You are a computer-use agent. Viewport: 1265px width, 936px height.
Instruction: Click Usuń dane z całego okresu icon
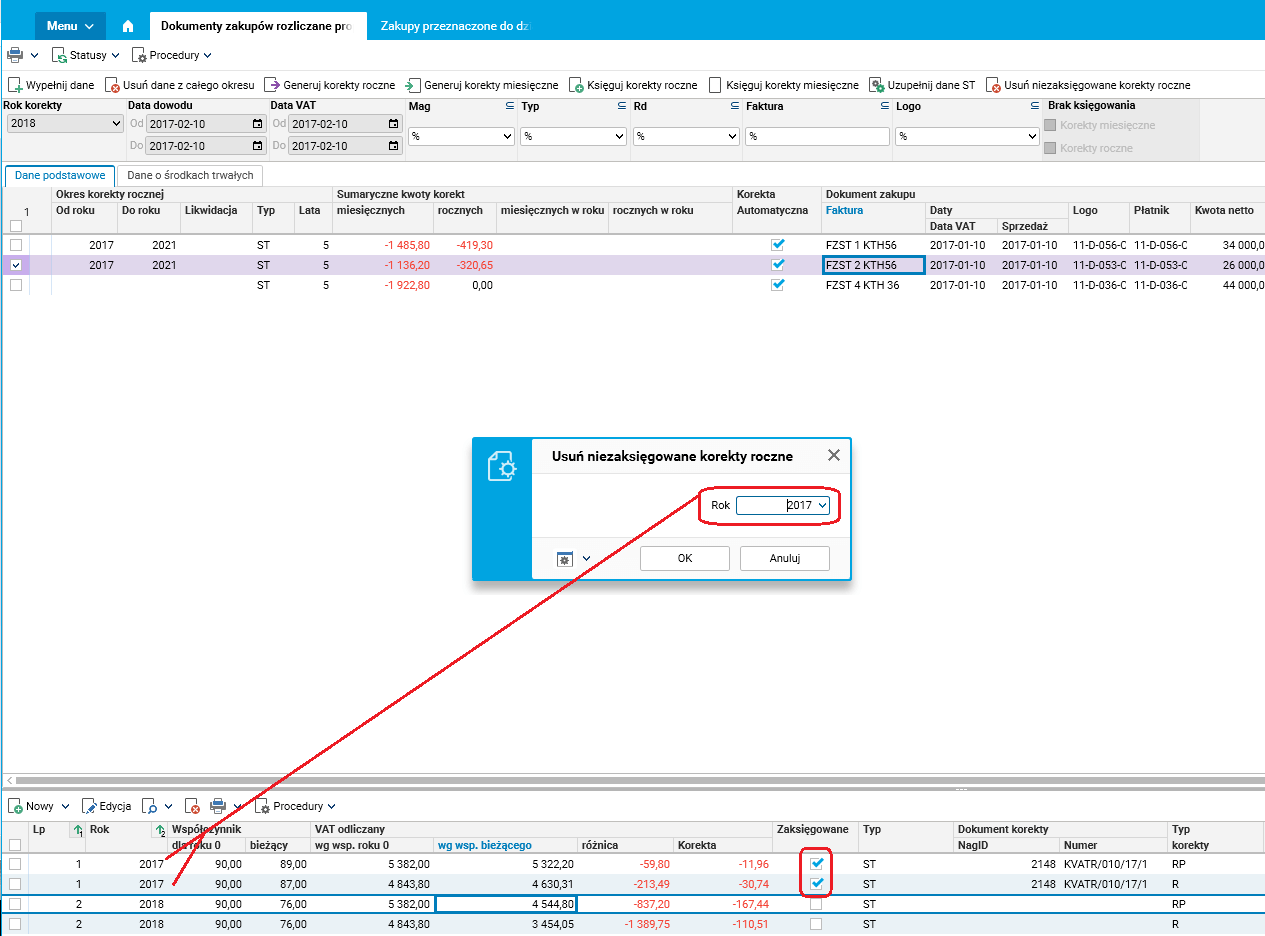click(x=112, y=86)
